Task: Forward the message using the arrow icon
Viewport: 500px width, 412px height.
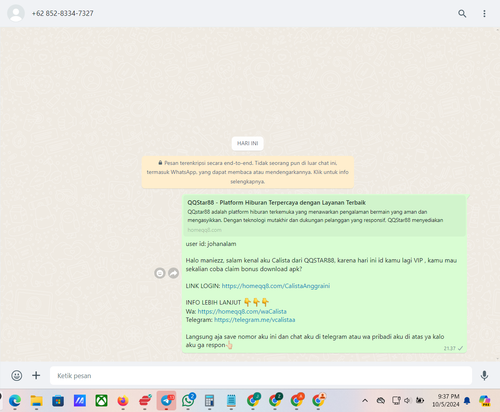Action: pos(173,273)
